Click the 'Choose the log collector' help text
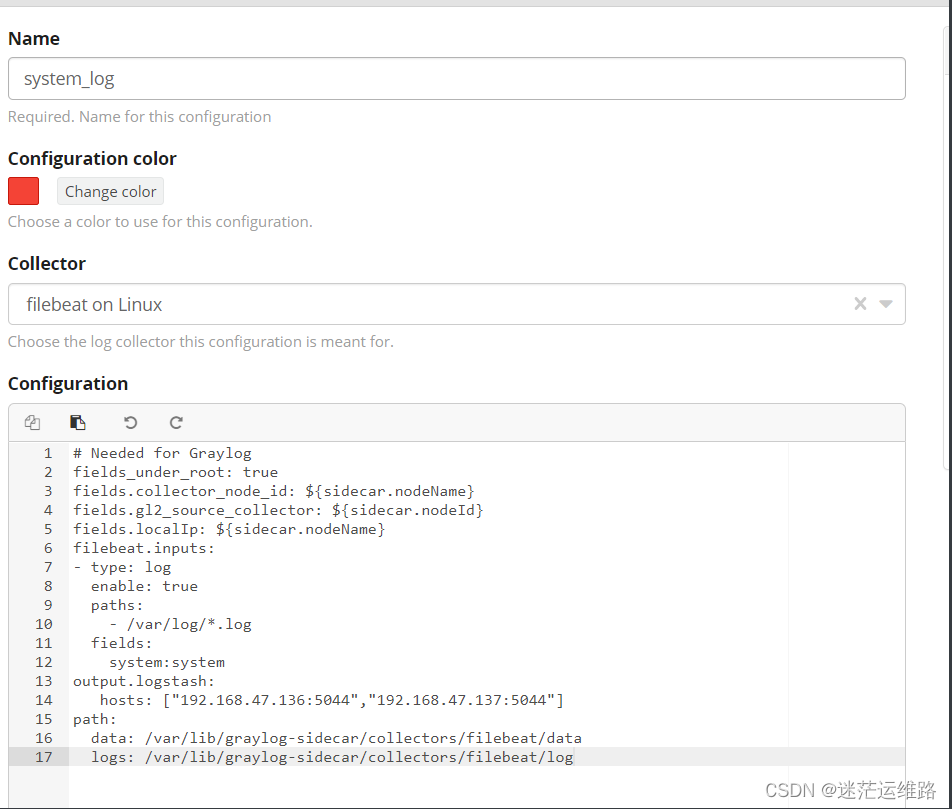952x809 pixels. click(201, 342)
